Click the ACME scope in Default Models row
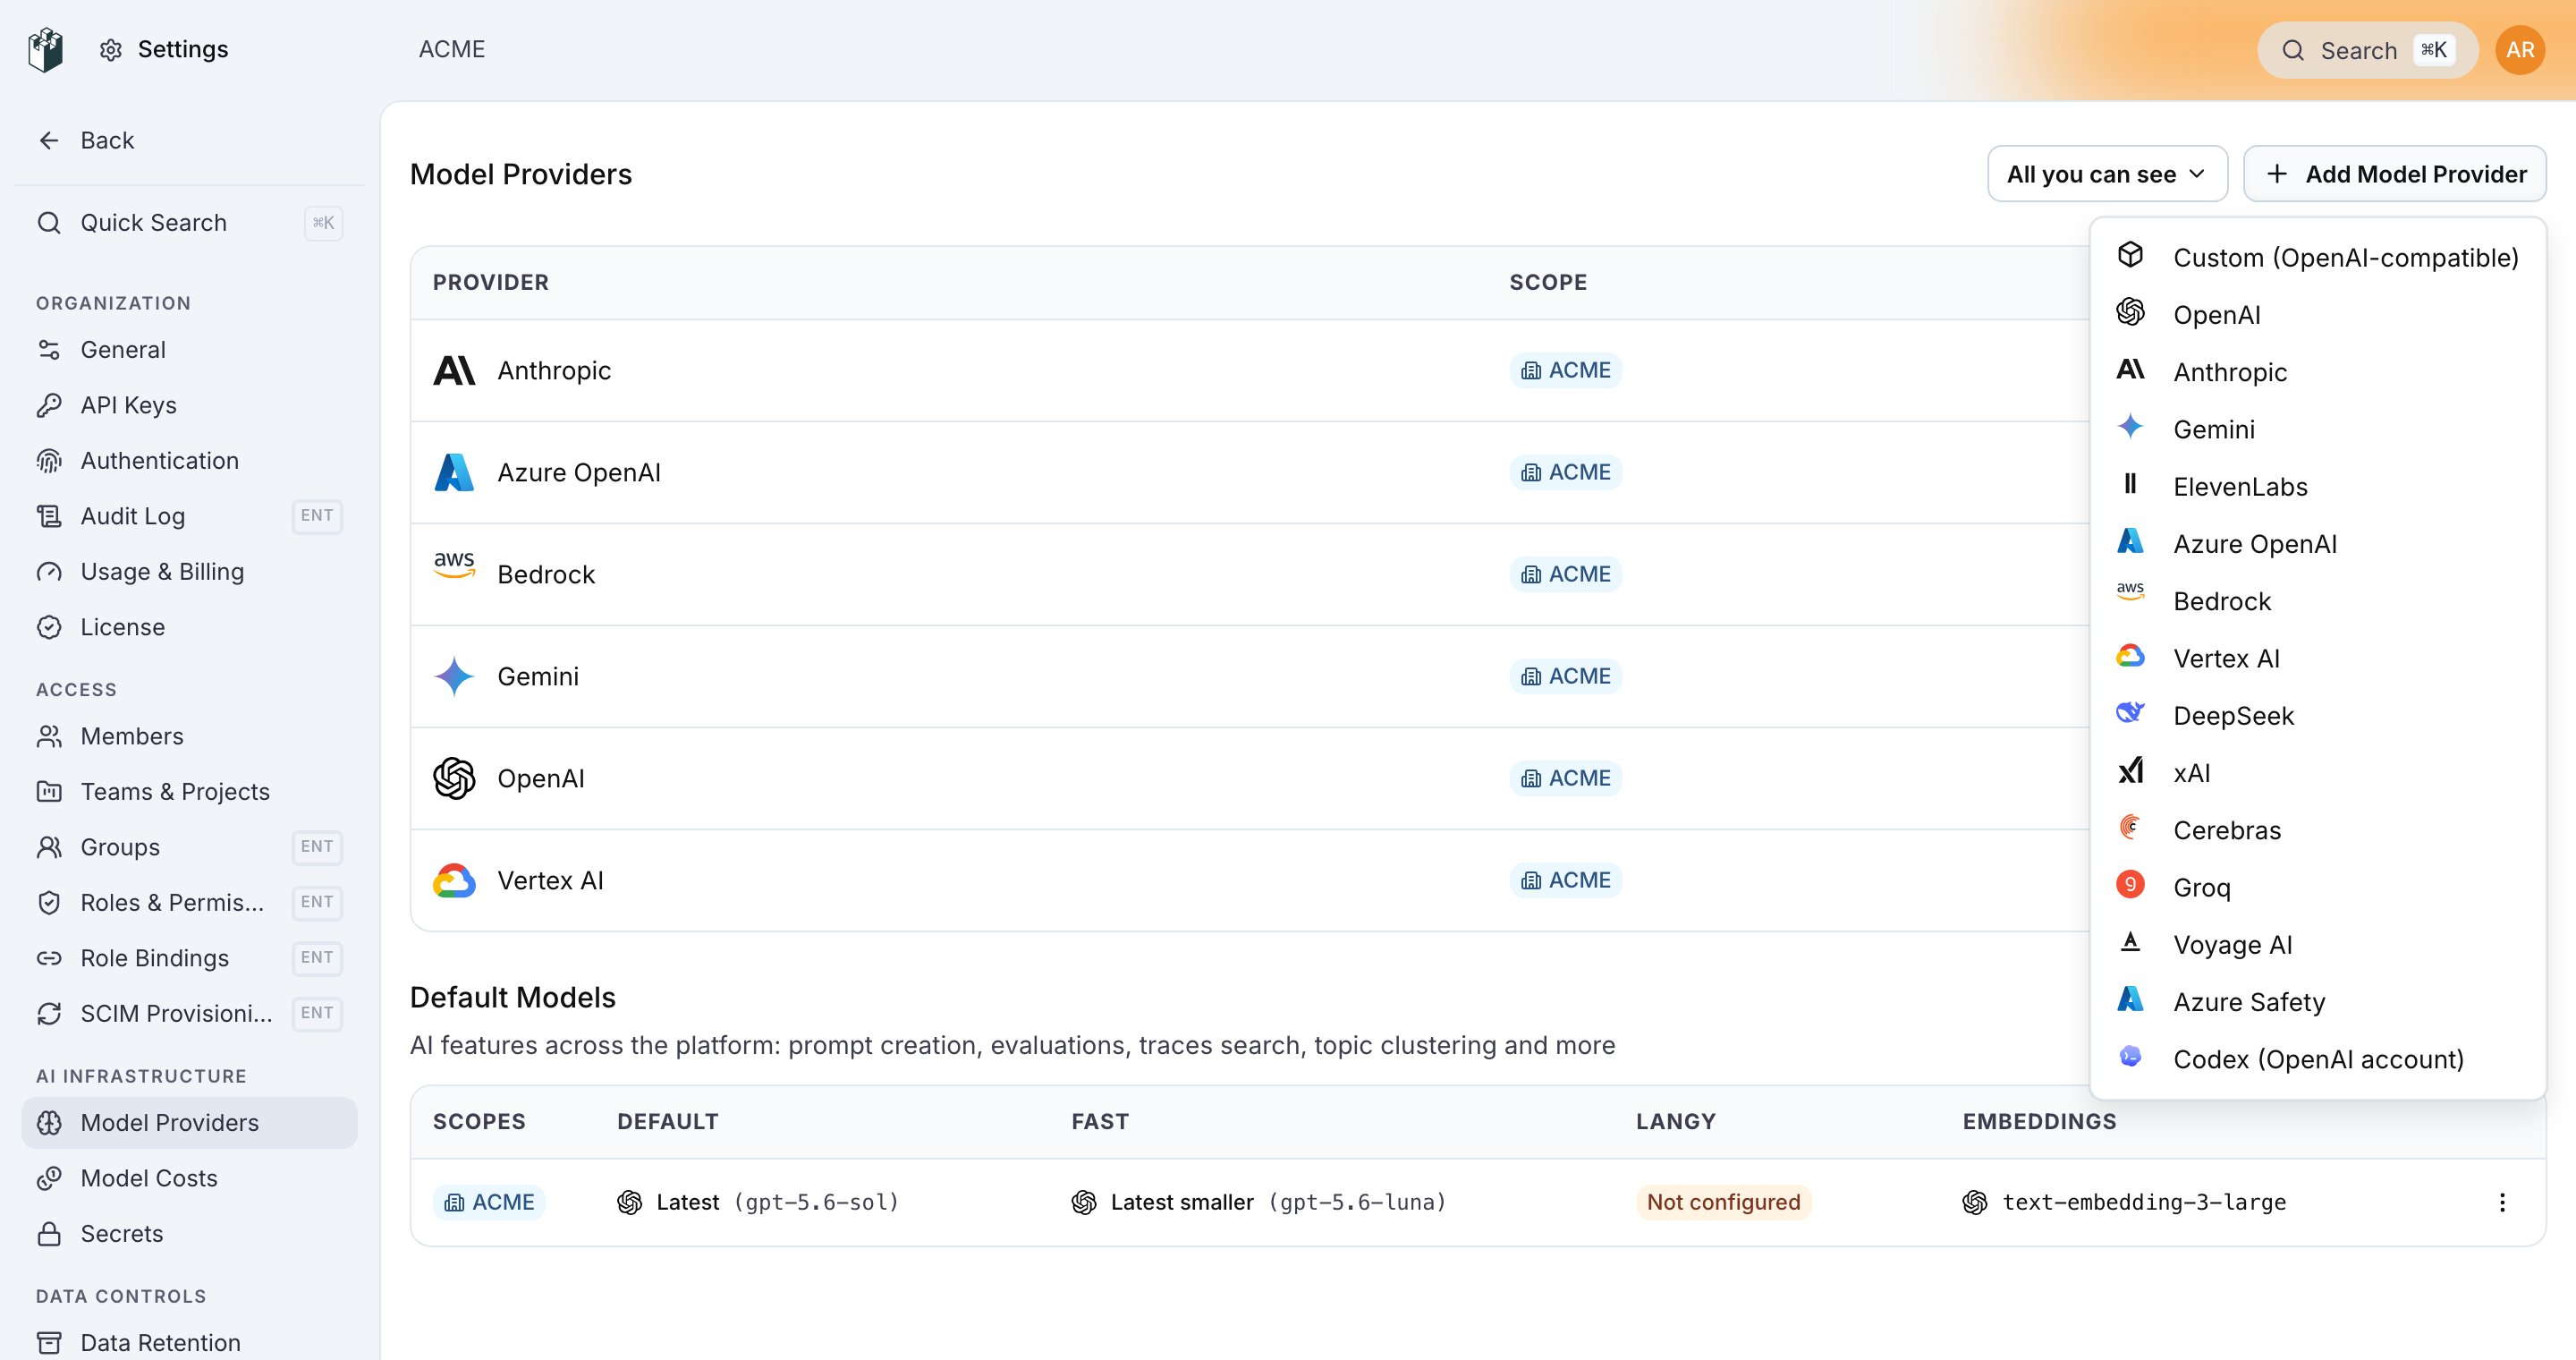Screen dimensions: 2576x1360 tap(488, 1203)
